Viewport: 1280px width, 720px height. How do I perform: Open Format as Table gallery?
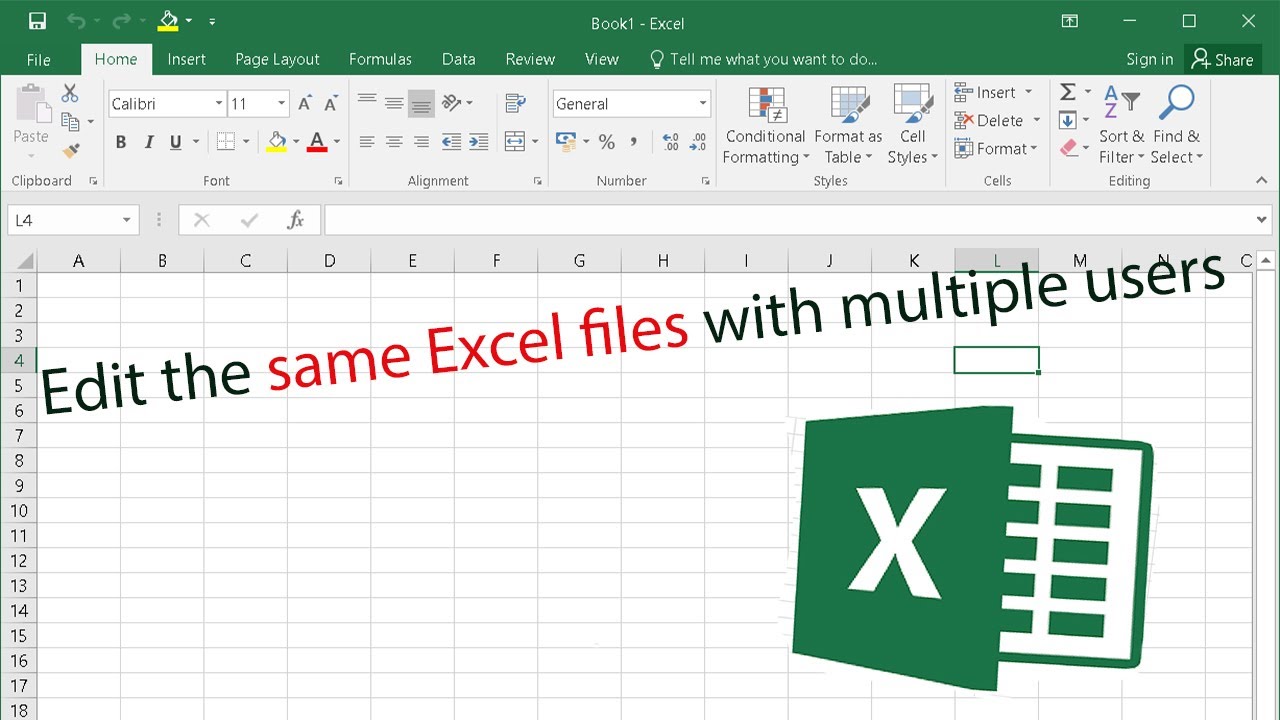tap(848, 125)
